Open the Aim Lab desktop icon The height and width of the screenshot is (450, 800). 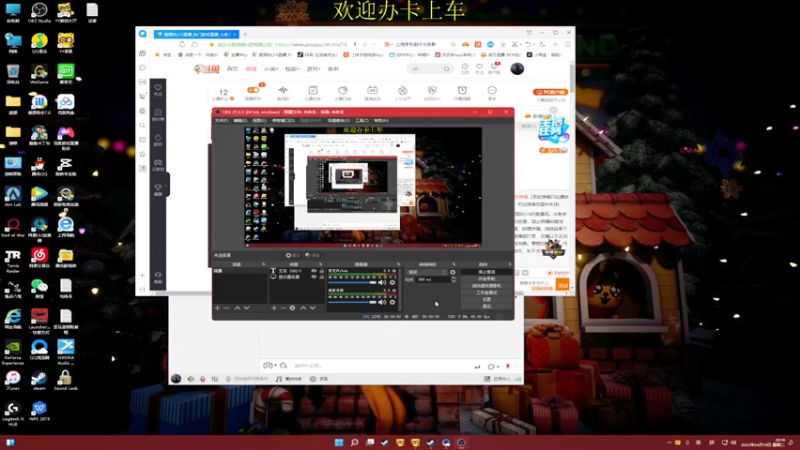(13, 196)
